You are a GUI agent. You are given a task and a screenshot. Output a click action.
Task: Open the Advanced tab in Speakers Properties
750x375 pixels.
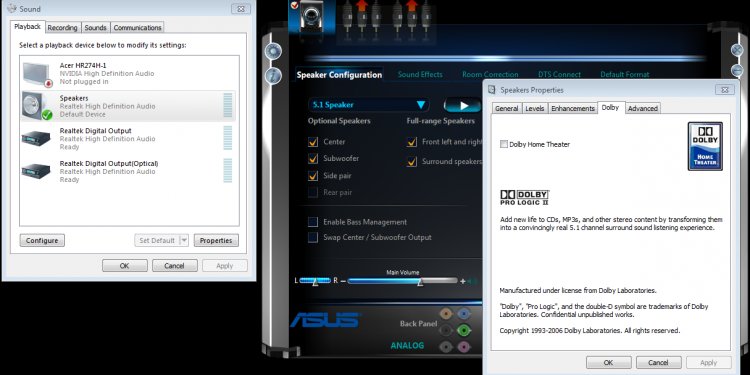[x=643, y=109]
